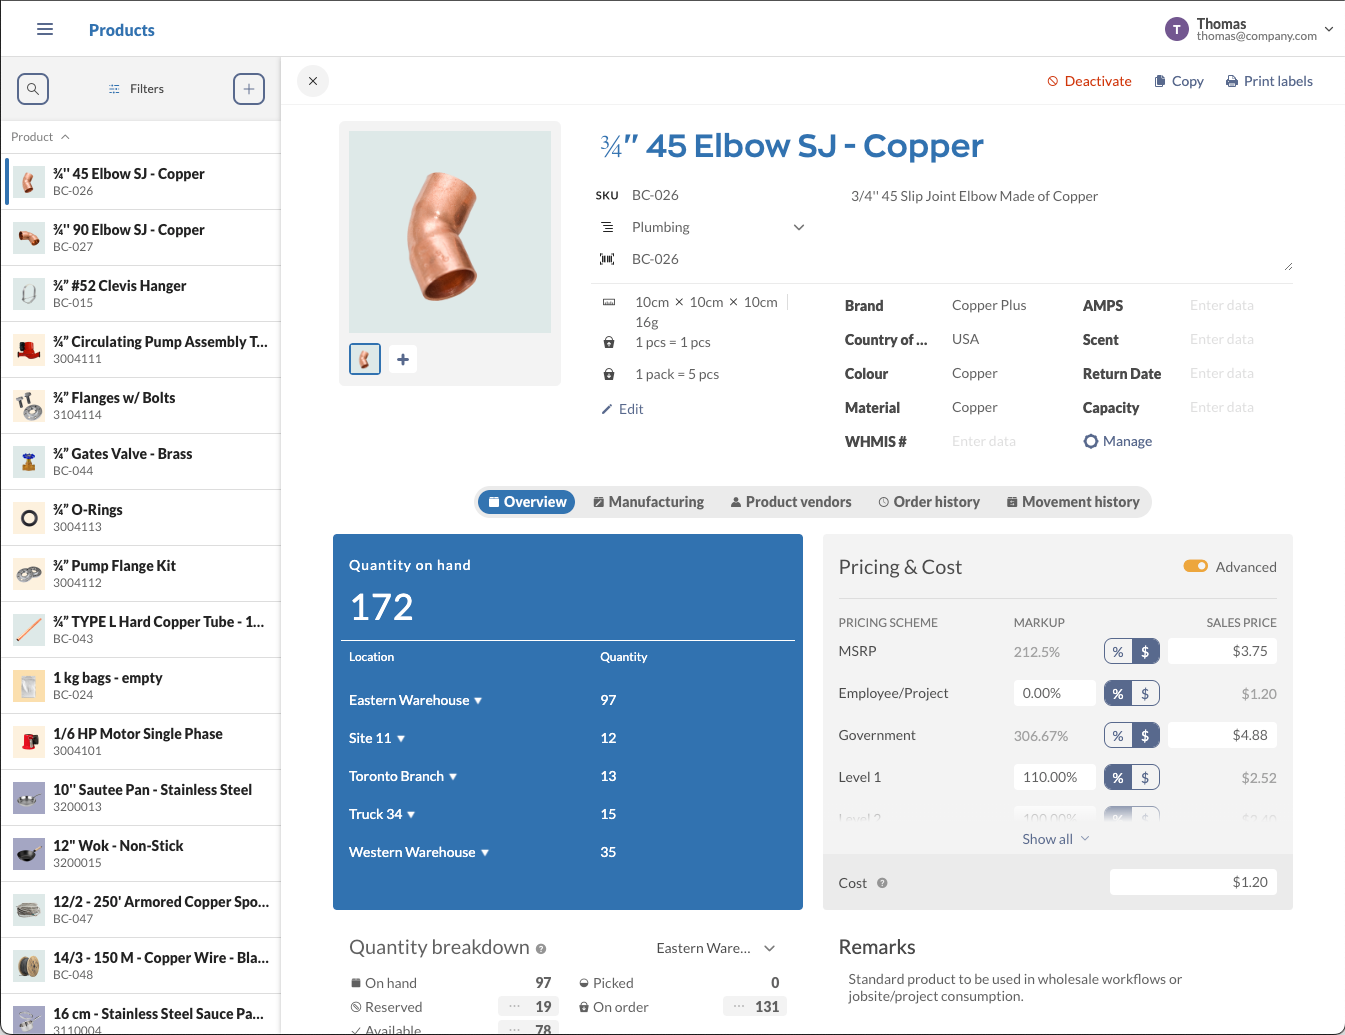
Task: Click the barcode icon next to BC-026
Action: click(607, 258)
